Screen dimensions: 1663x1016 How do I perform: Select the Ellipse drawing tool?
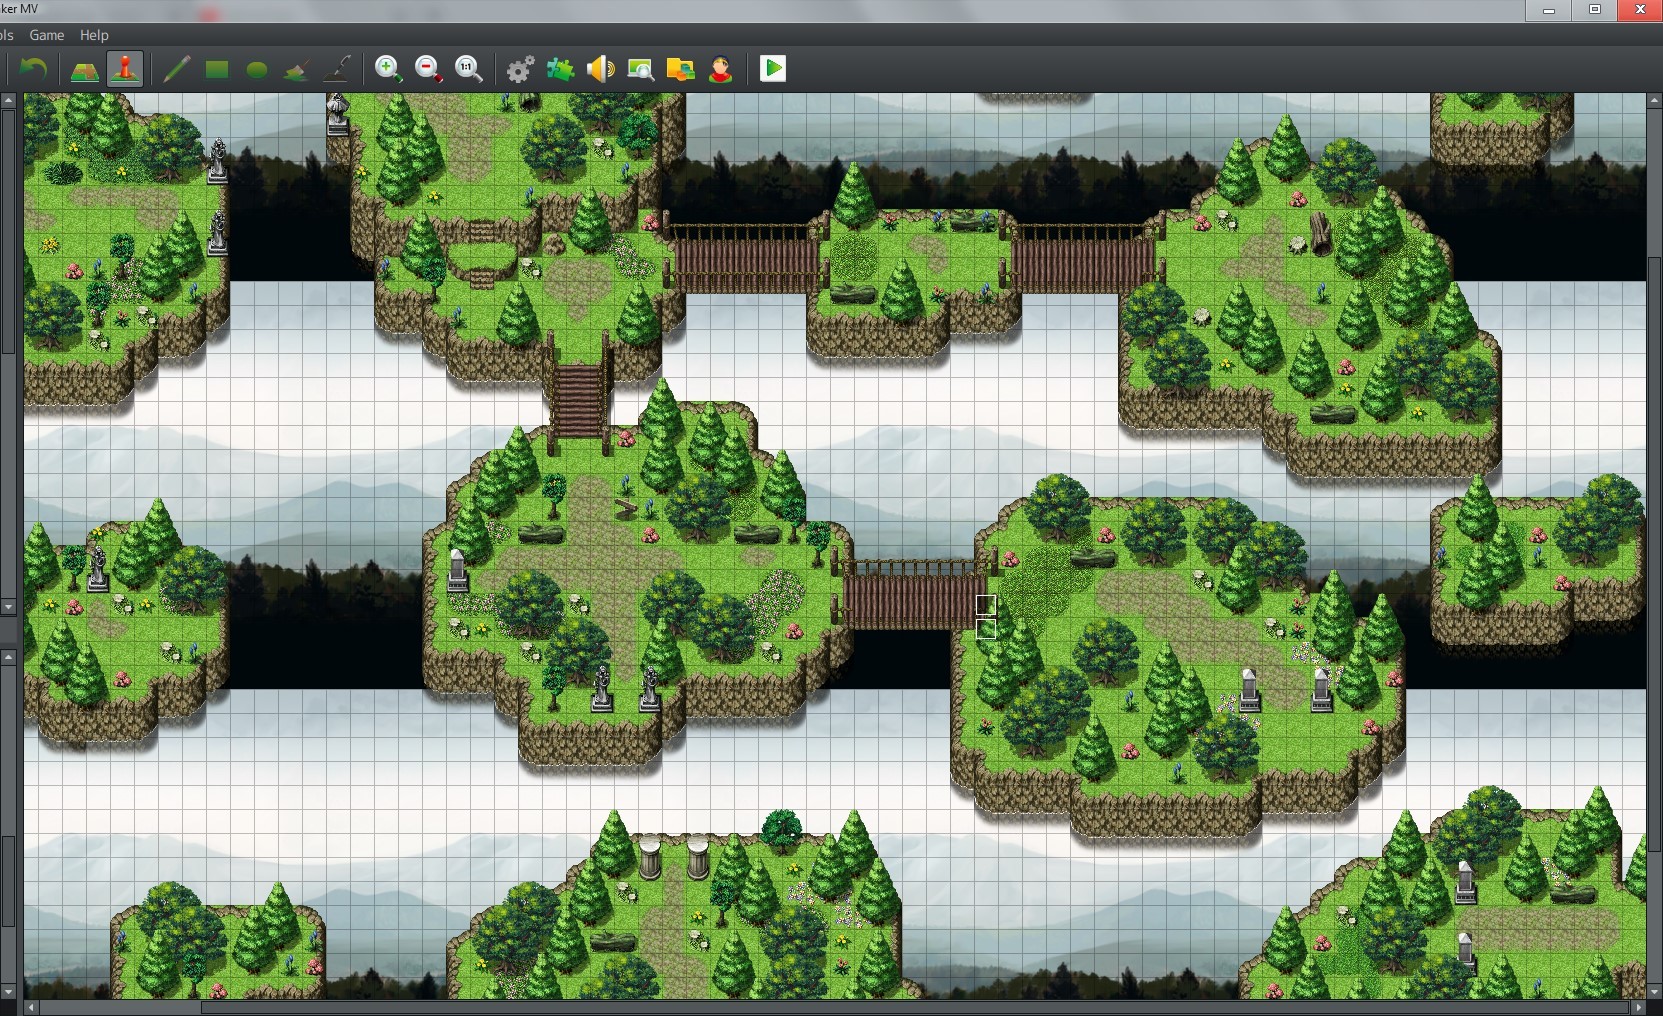(x=257, y=69)
